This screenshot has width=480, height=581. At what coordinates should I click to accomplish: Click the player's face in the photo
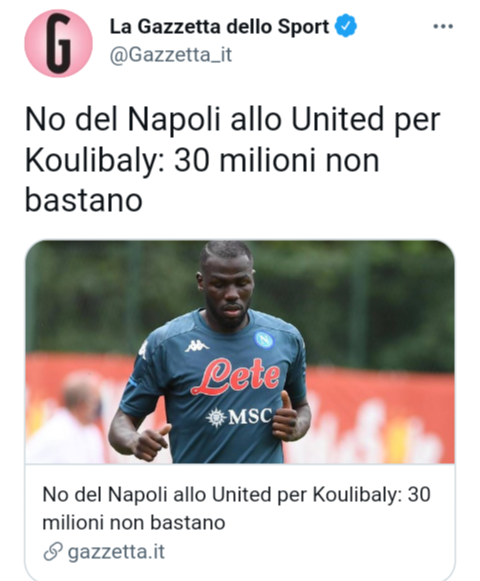(226, 291)
